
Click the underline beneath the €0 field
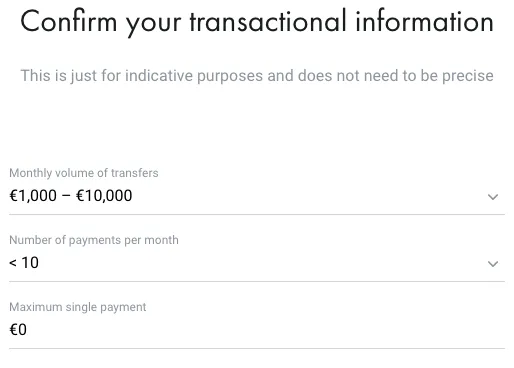point(257,349)
